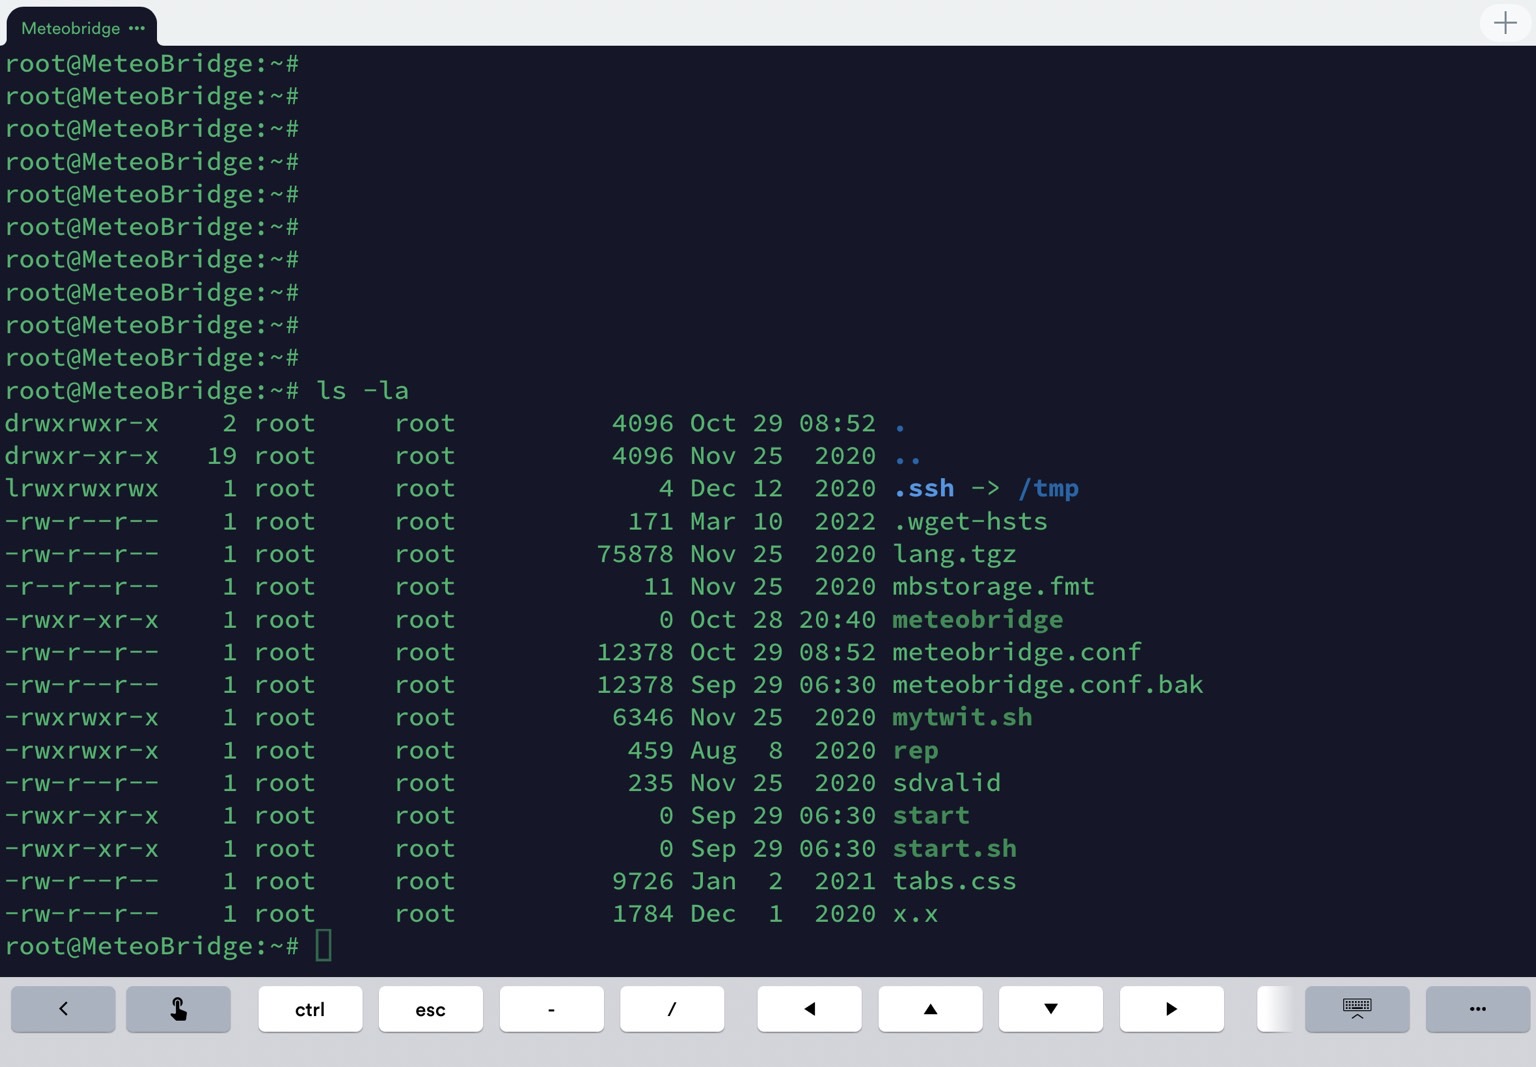This screenshot has height=1067, width=1536.
Task: Click the Dec 1 2020 date
Action: [x=783, y=914]
